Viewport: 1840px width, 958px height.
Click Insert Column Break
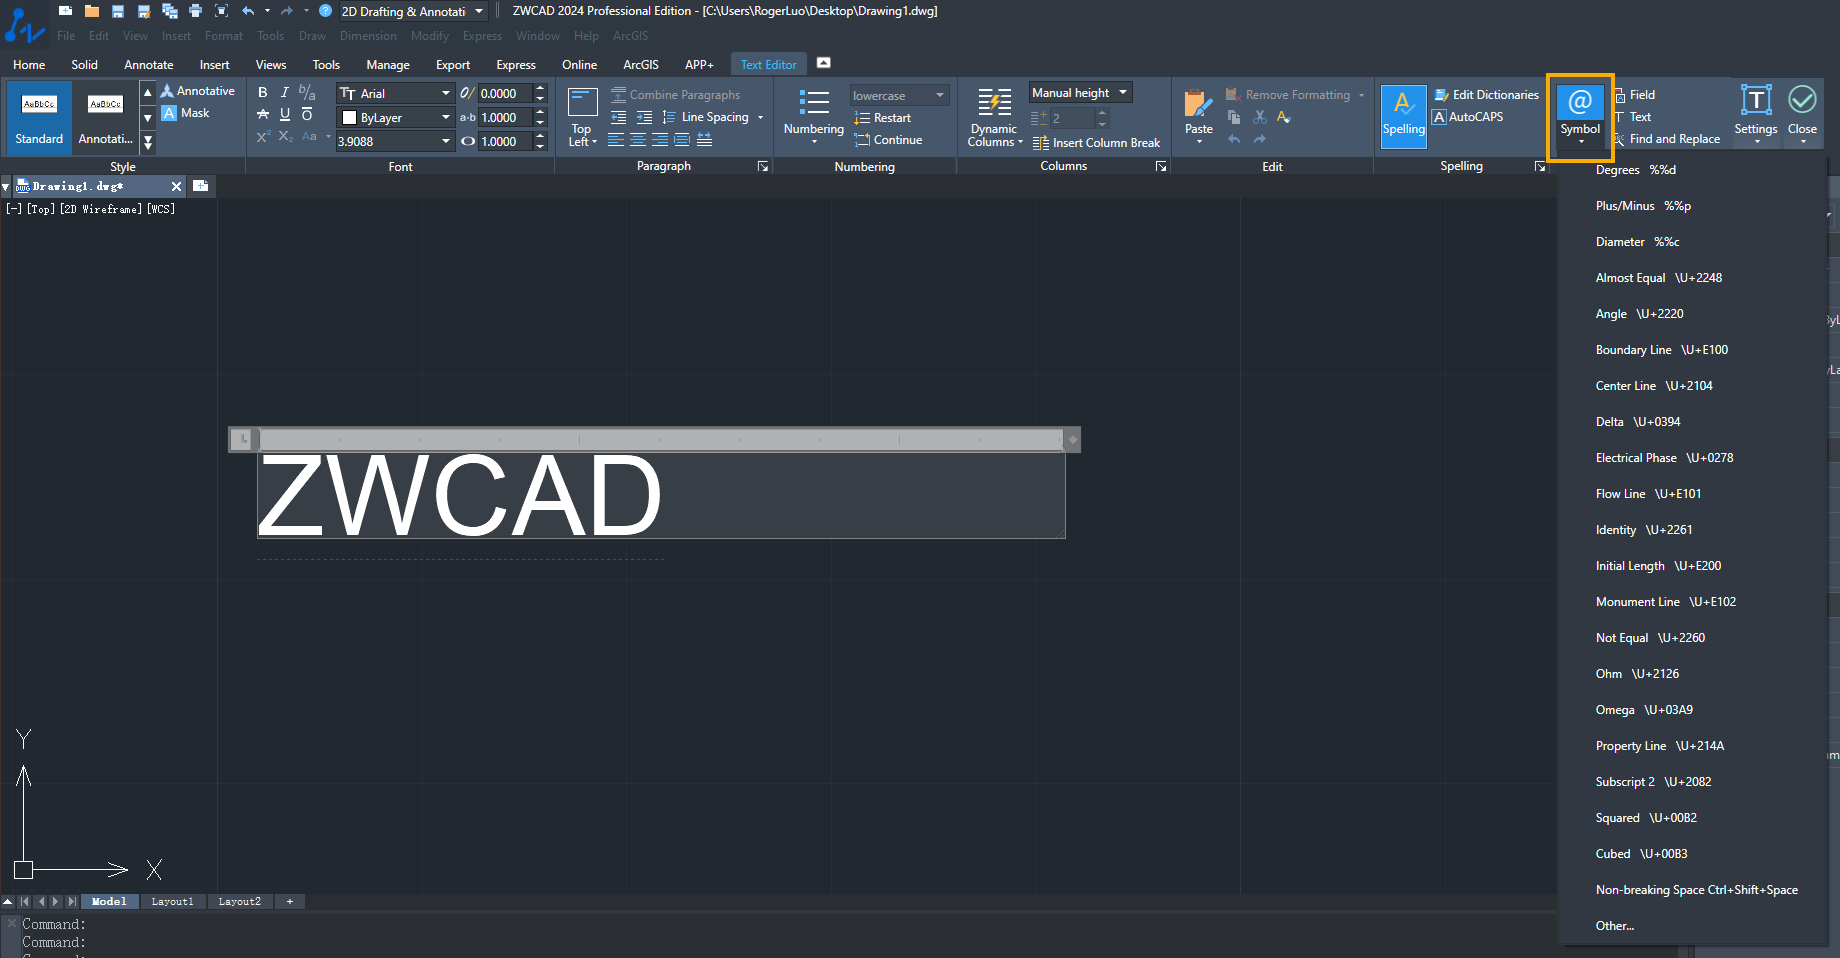[x=1097, y=143]
